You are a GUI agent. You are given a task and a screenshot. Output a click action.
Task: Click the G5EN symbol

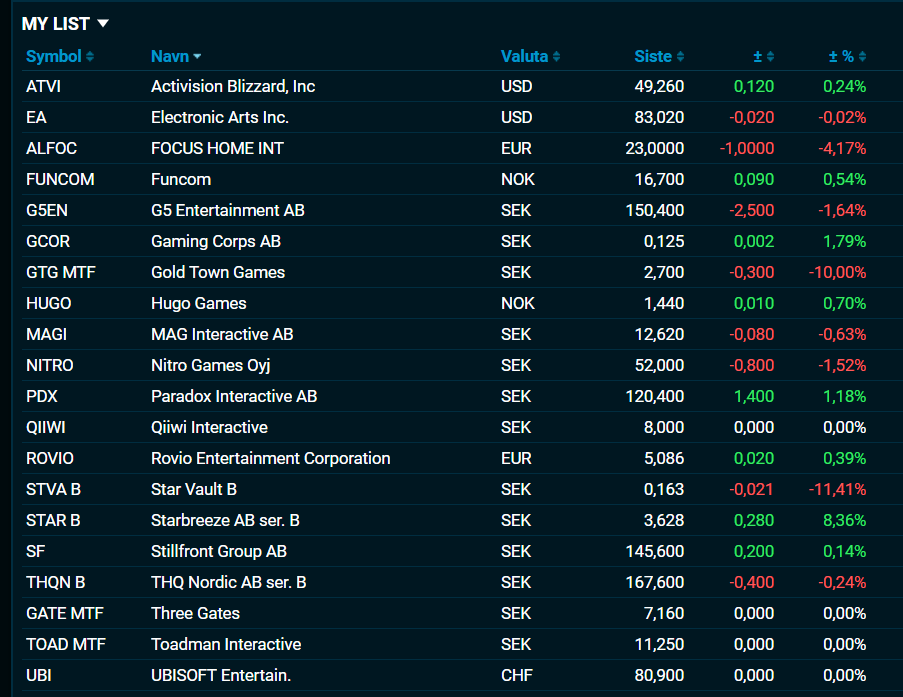(x=47, y=211)
